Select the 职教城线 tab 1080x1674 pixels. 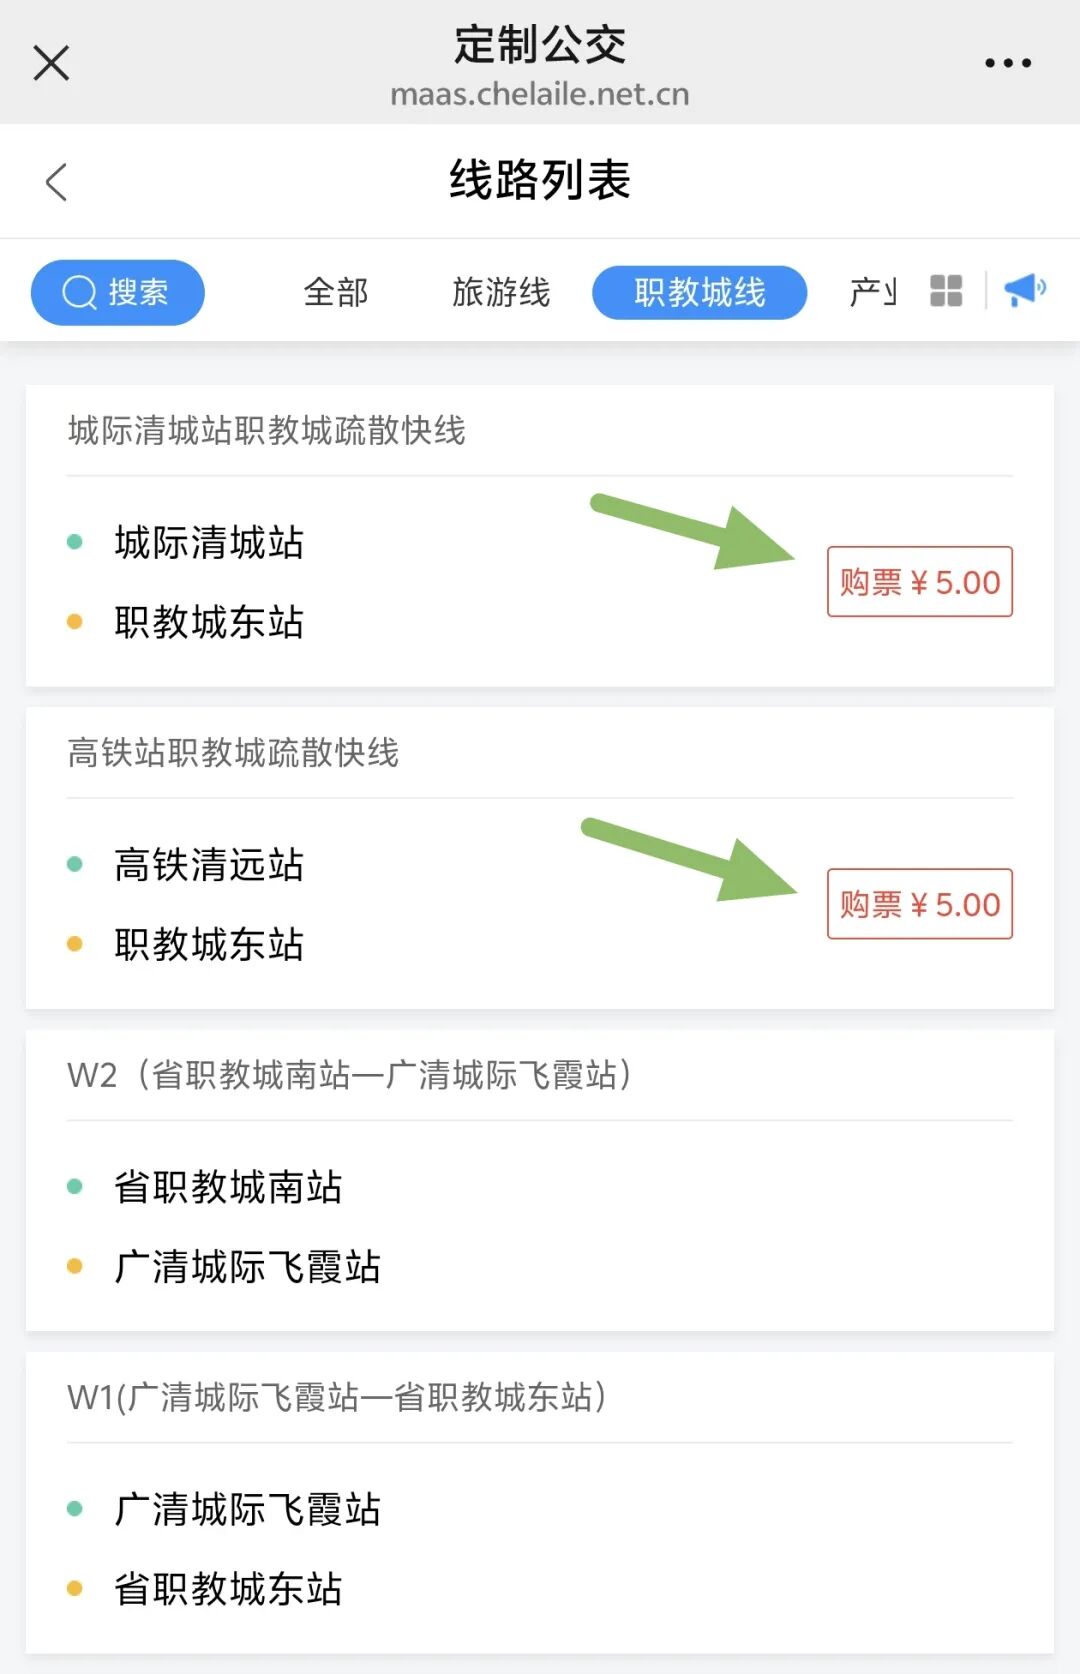[x=699, y=292]
